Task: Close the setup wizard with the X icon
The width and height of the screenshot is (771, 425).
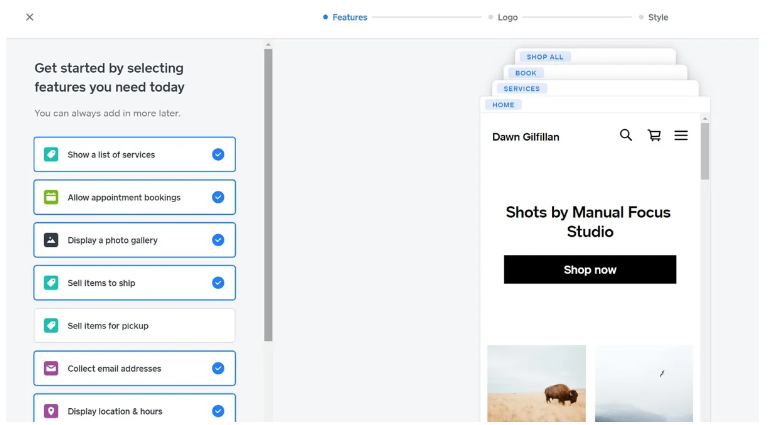Action: [x=30, y=17]
